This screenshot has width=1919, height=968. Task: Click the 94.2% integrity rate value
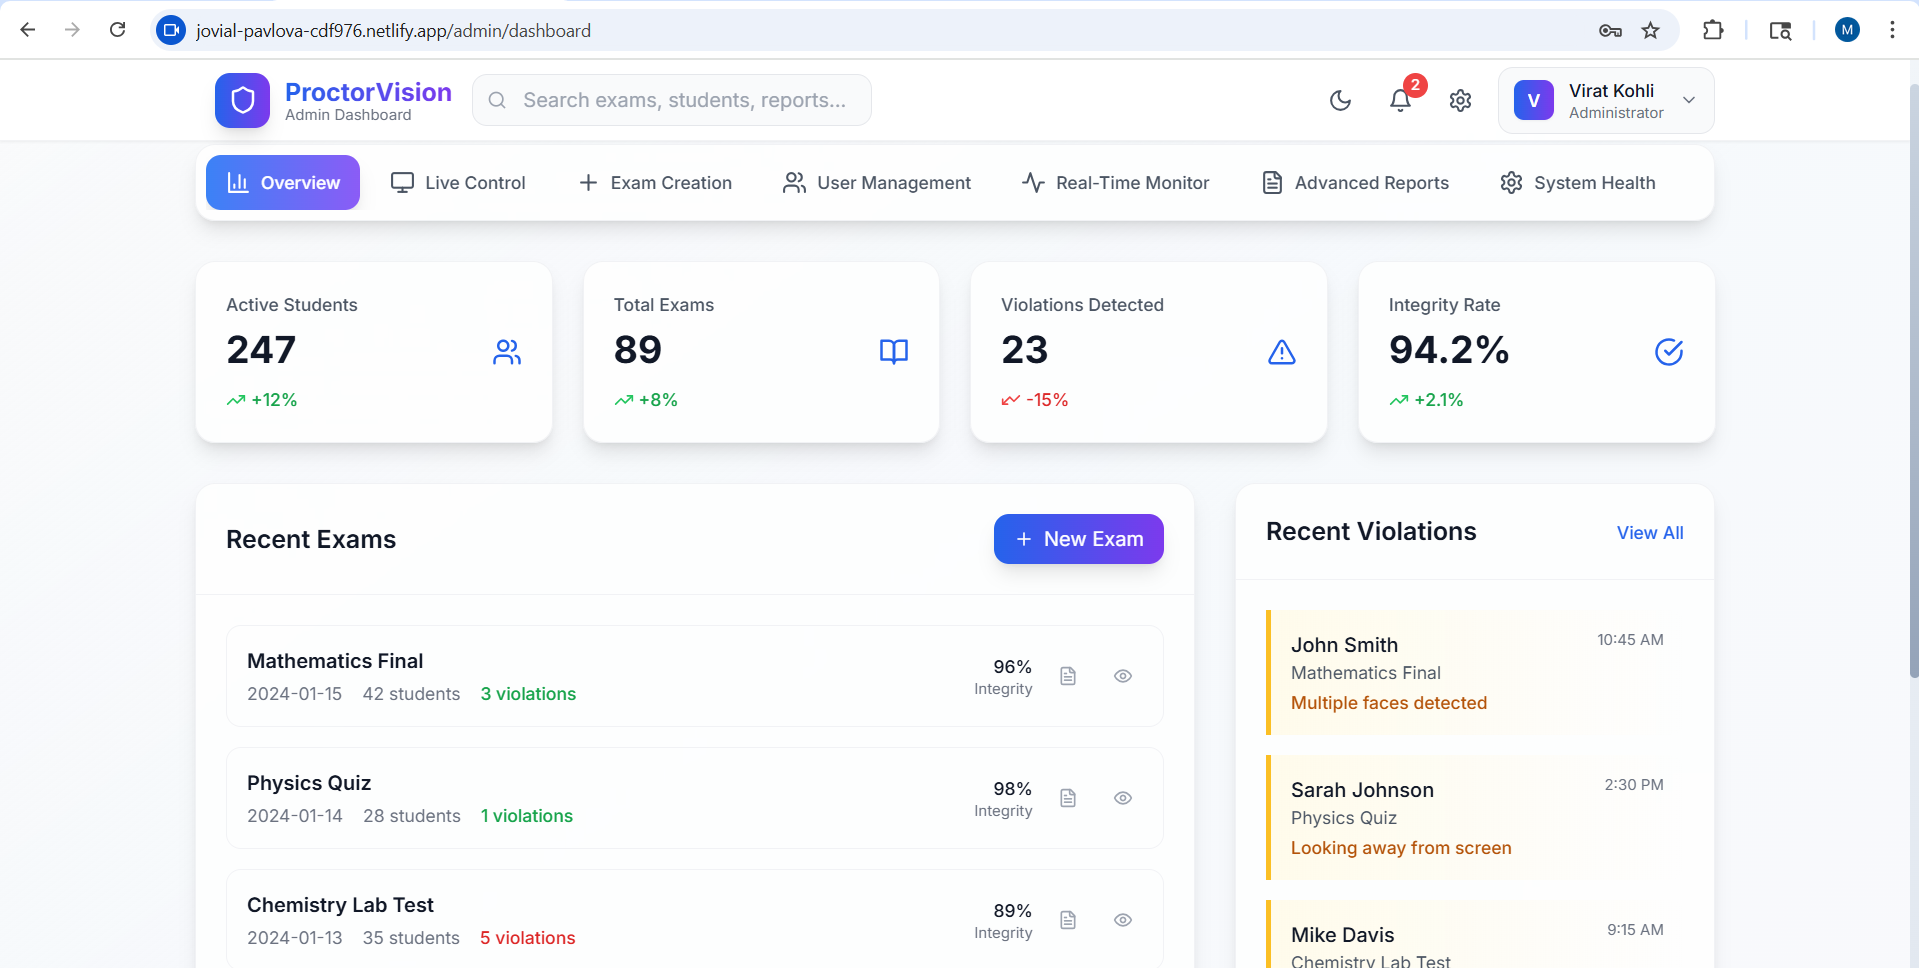[1449, 350]
